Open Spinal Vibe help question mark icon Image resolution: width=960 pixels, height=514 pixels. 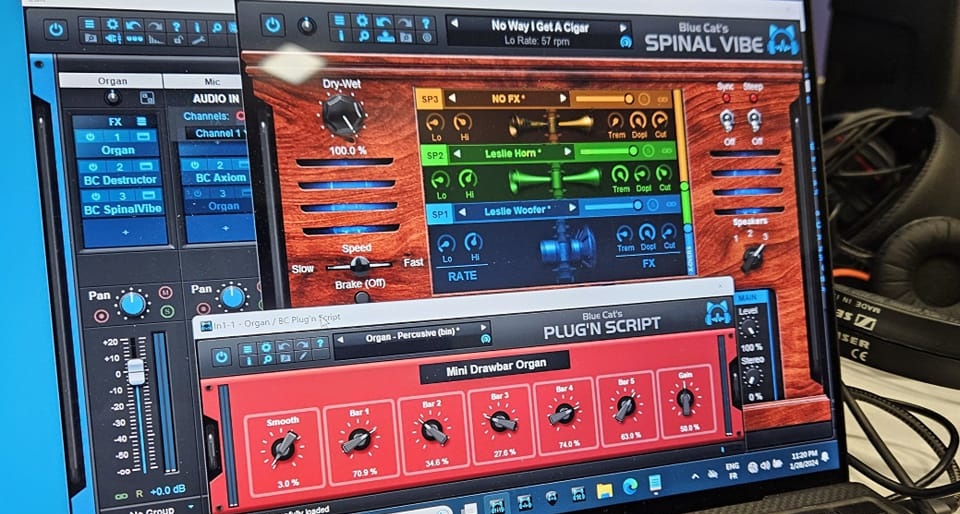click(x=426, y=23)
